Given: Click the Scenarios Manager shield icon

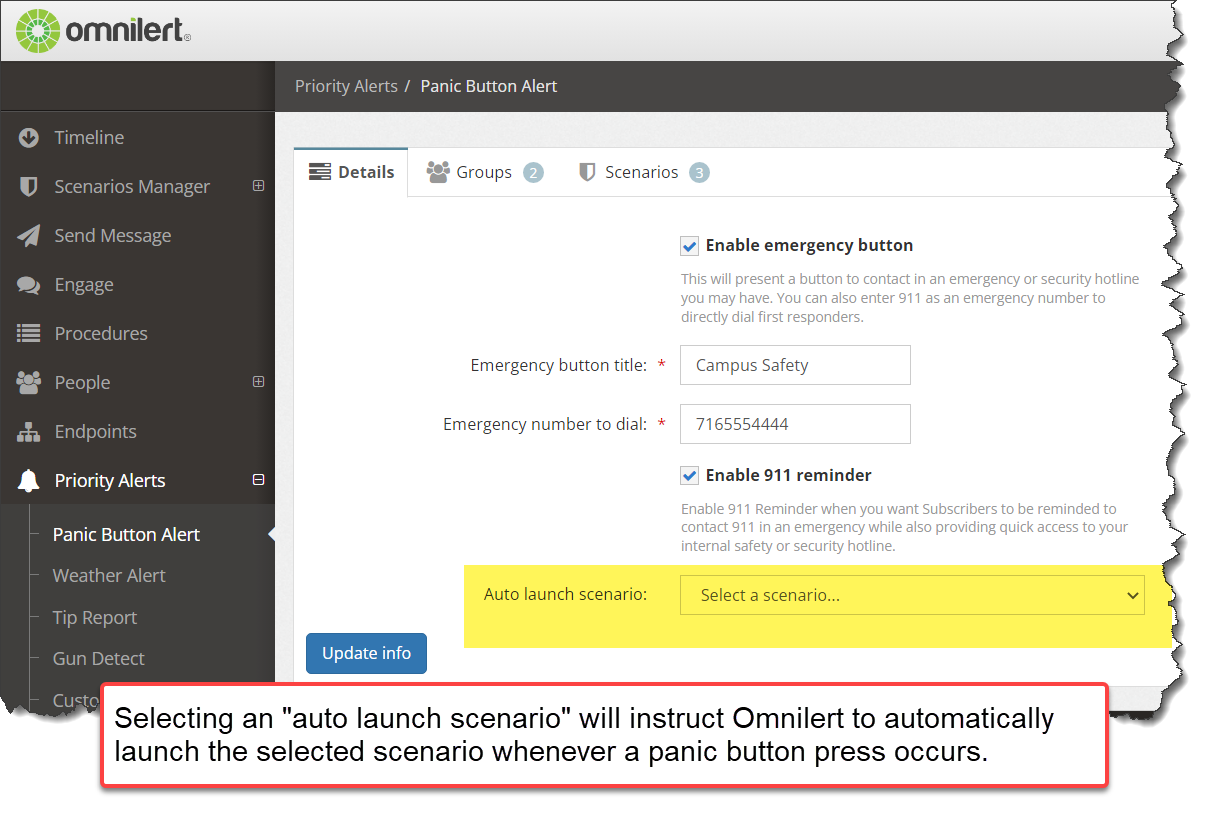Looking at the screenshot, I should 29,187.
